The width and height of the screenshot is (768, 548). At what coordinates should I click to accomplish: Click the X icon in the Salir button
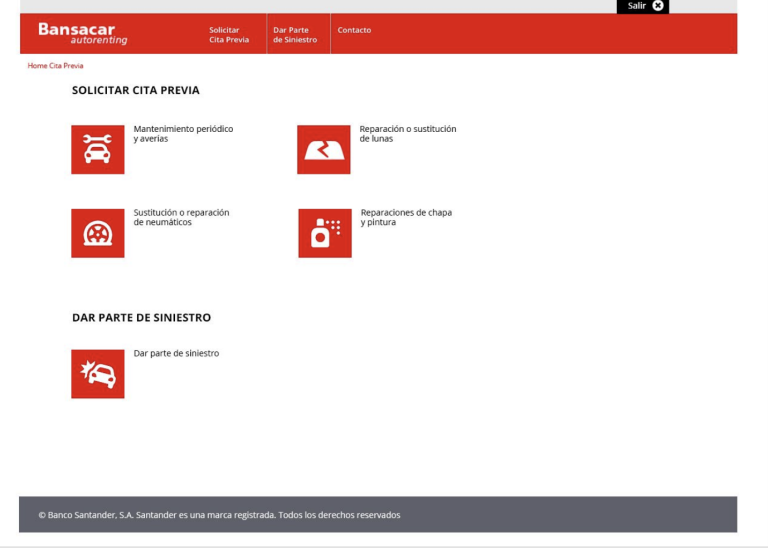point(658,6)
